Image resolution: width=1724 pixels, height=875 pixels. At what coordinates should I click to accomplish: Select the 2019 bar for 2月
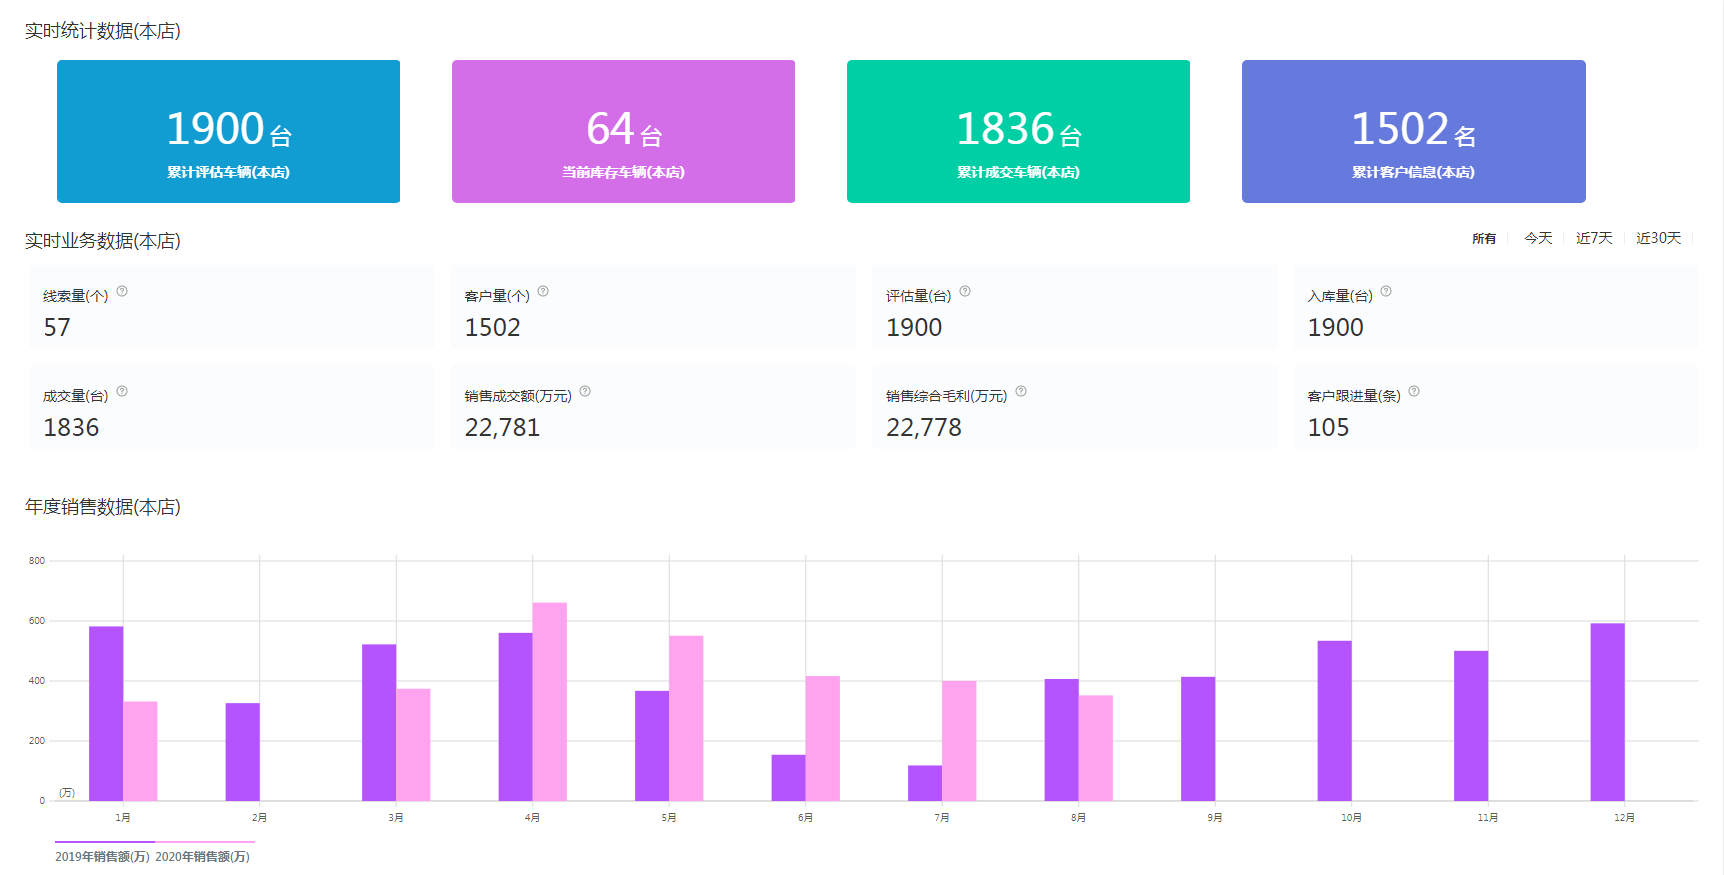[243, 752]
